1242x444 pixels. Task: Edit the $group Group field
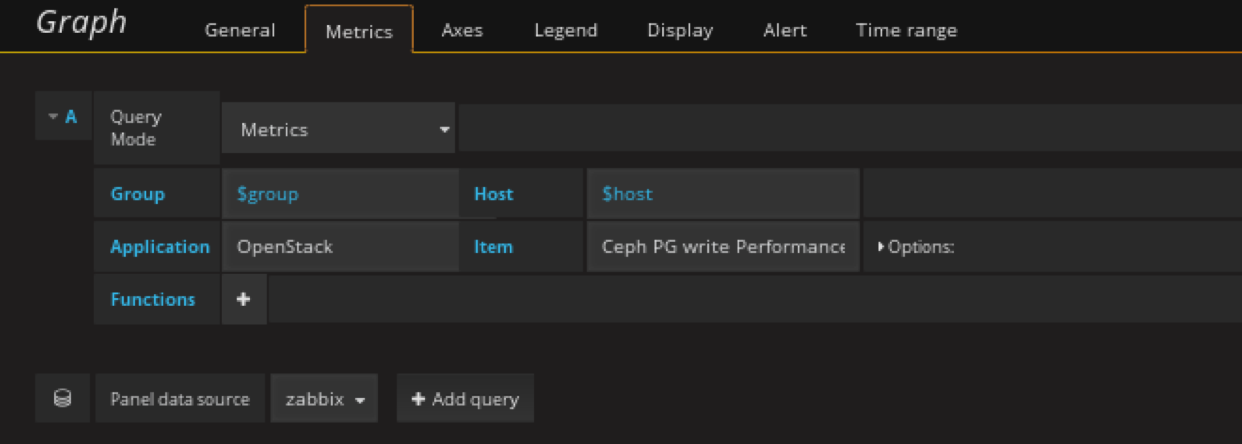[339, 194]
